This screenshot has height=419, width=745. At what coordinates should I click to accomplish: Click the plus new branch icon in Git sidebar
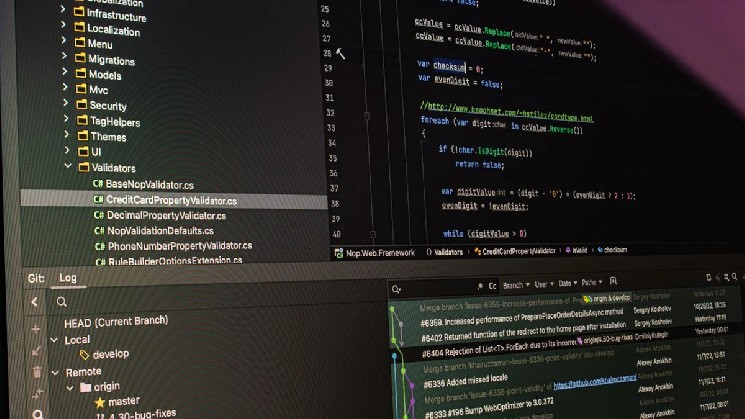pos(36,328)
